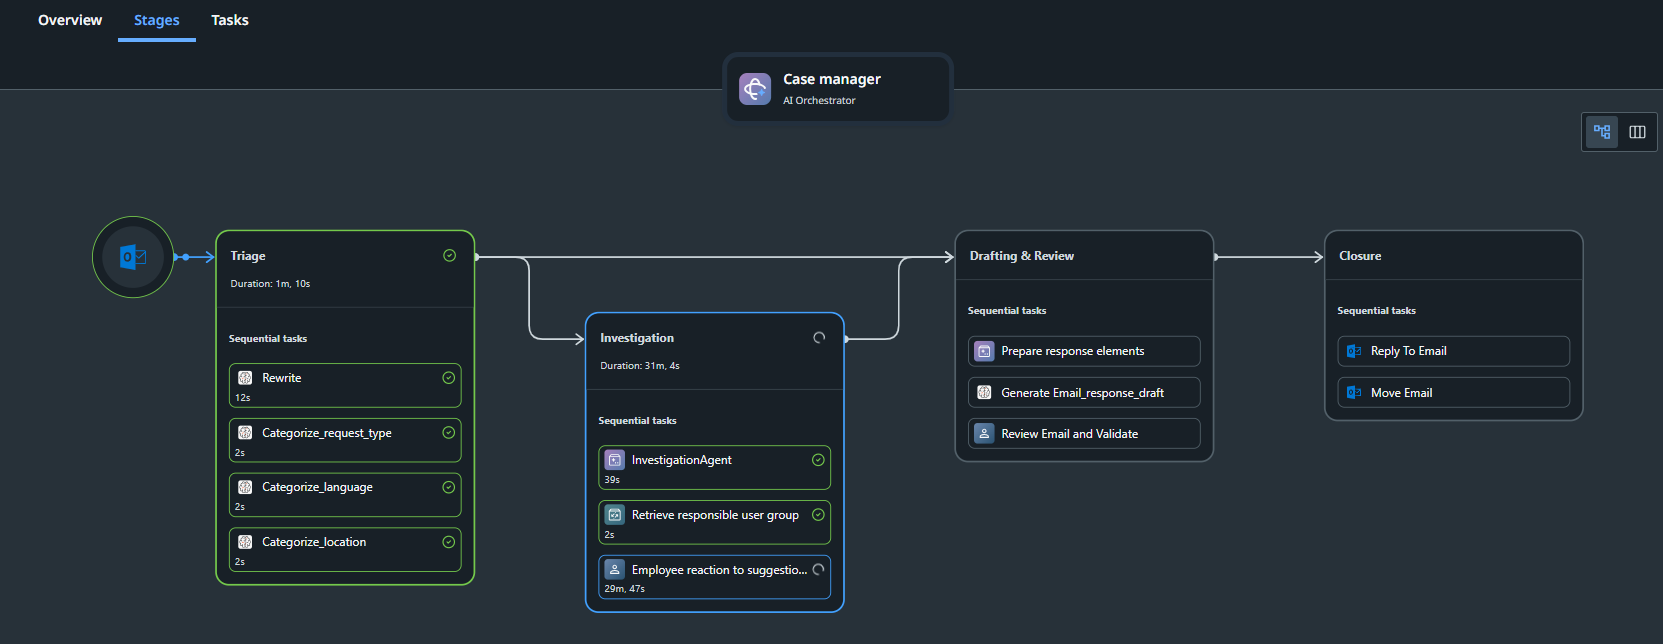Click the Categorize_location task icon

pyautogui.click(x=245, y=542)
